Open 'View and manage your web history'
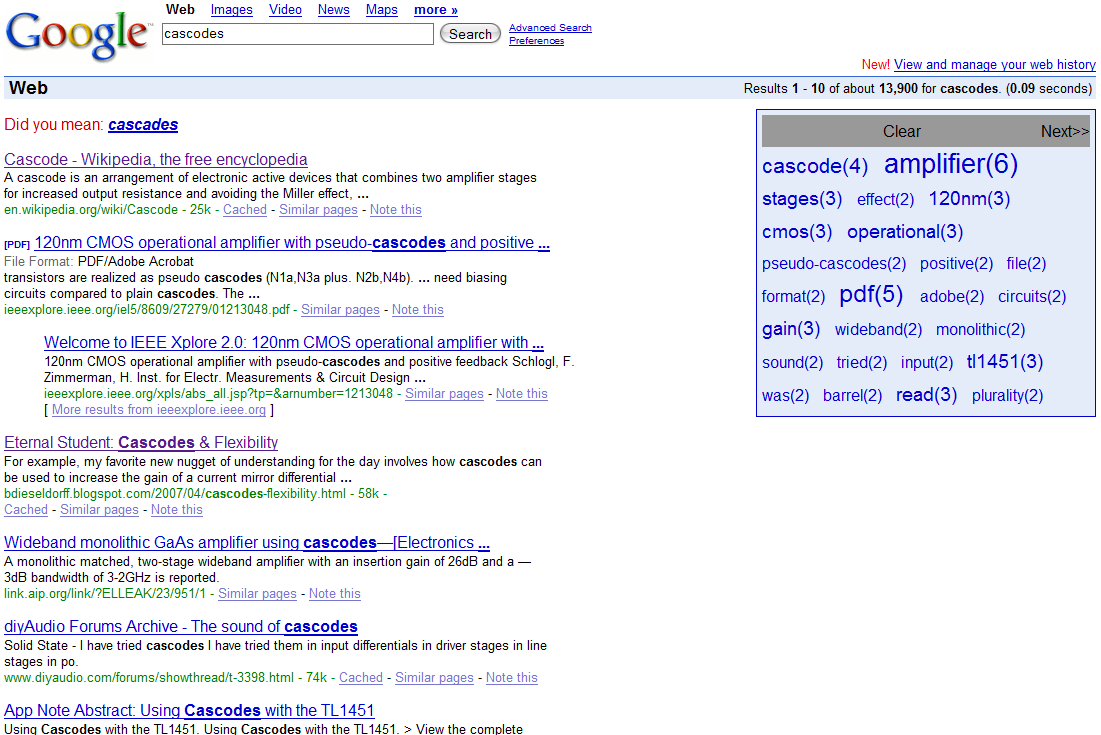This screenshot has width=1101, height=735. 994,65
